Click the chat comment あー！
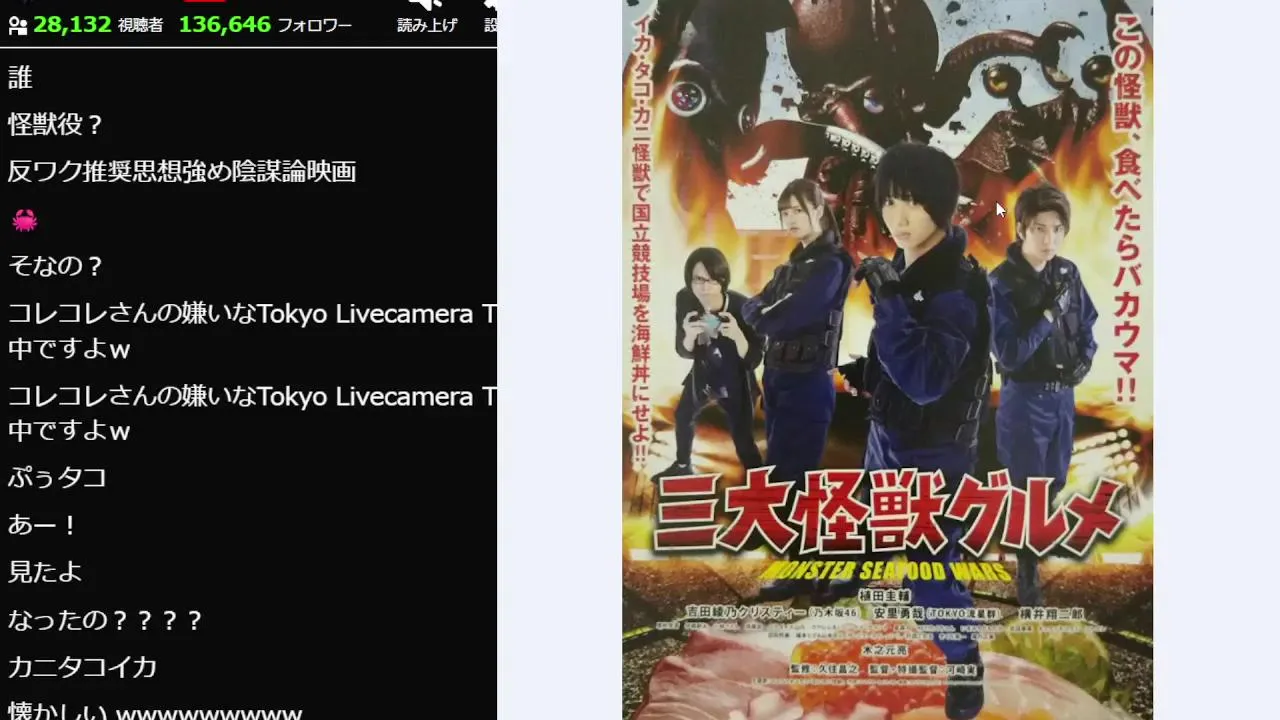 [44, 525]
